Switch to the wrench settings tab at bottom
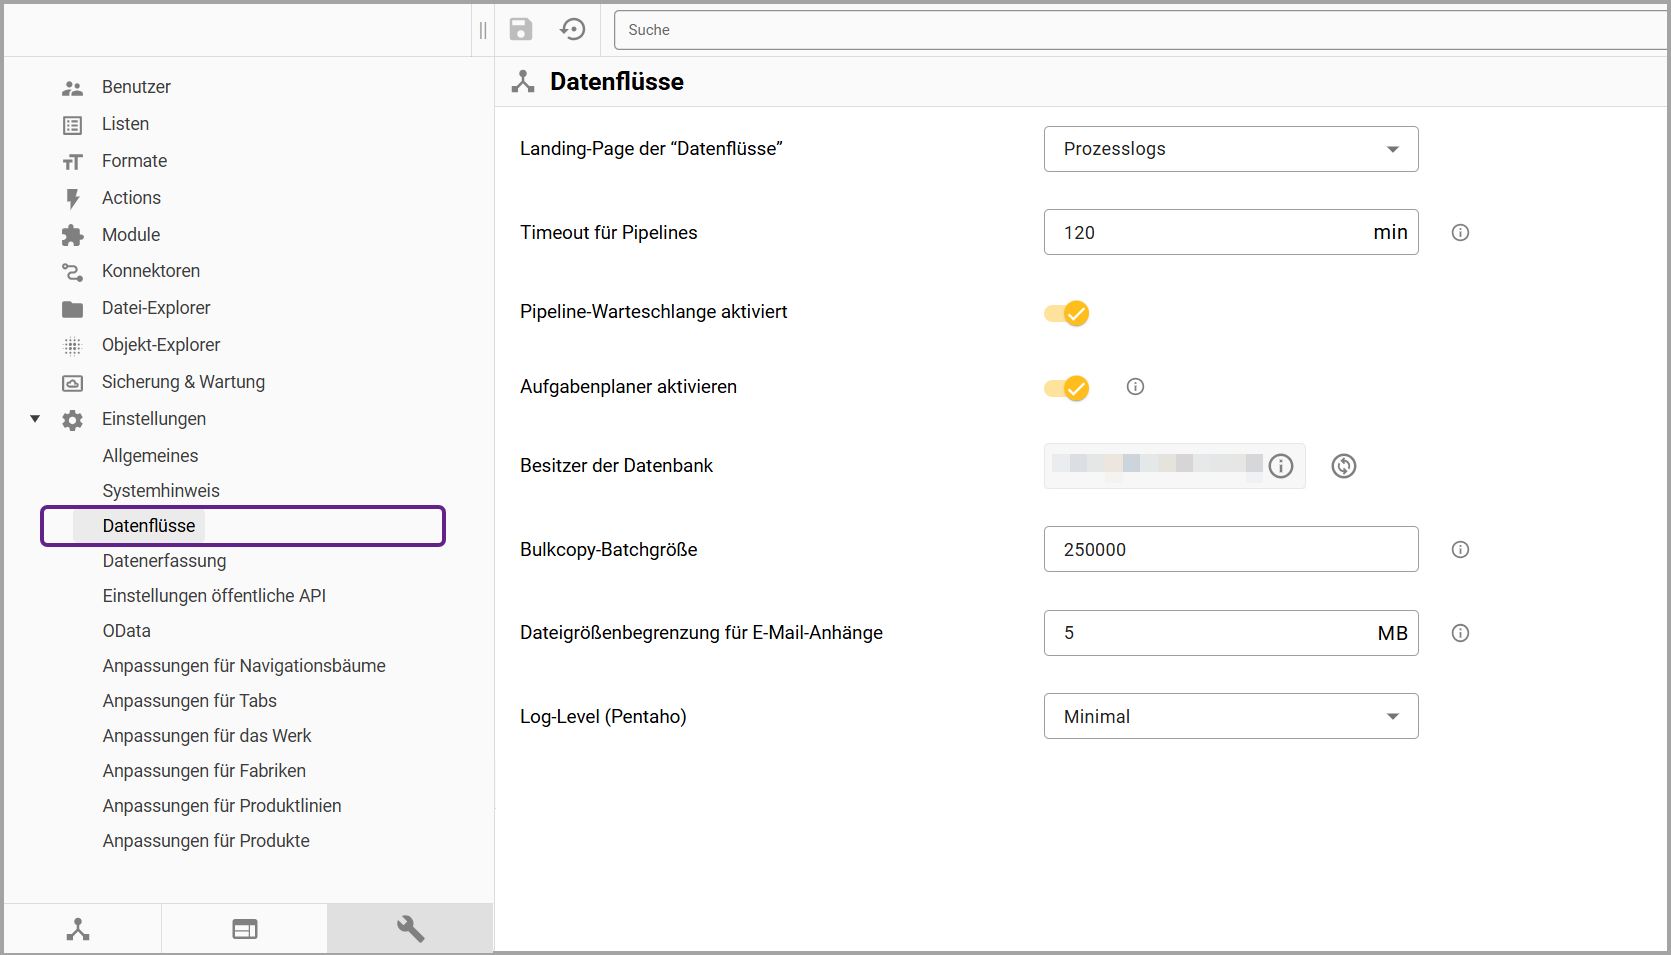The image size is (1671, 955). (x=410, y=929)
